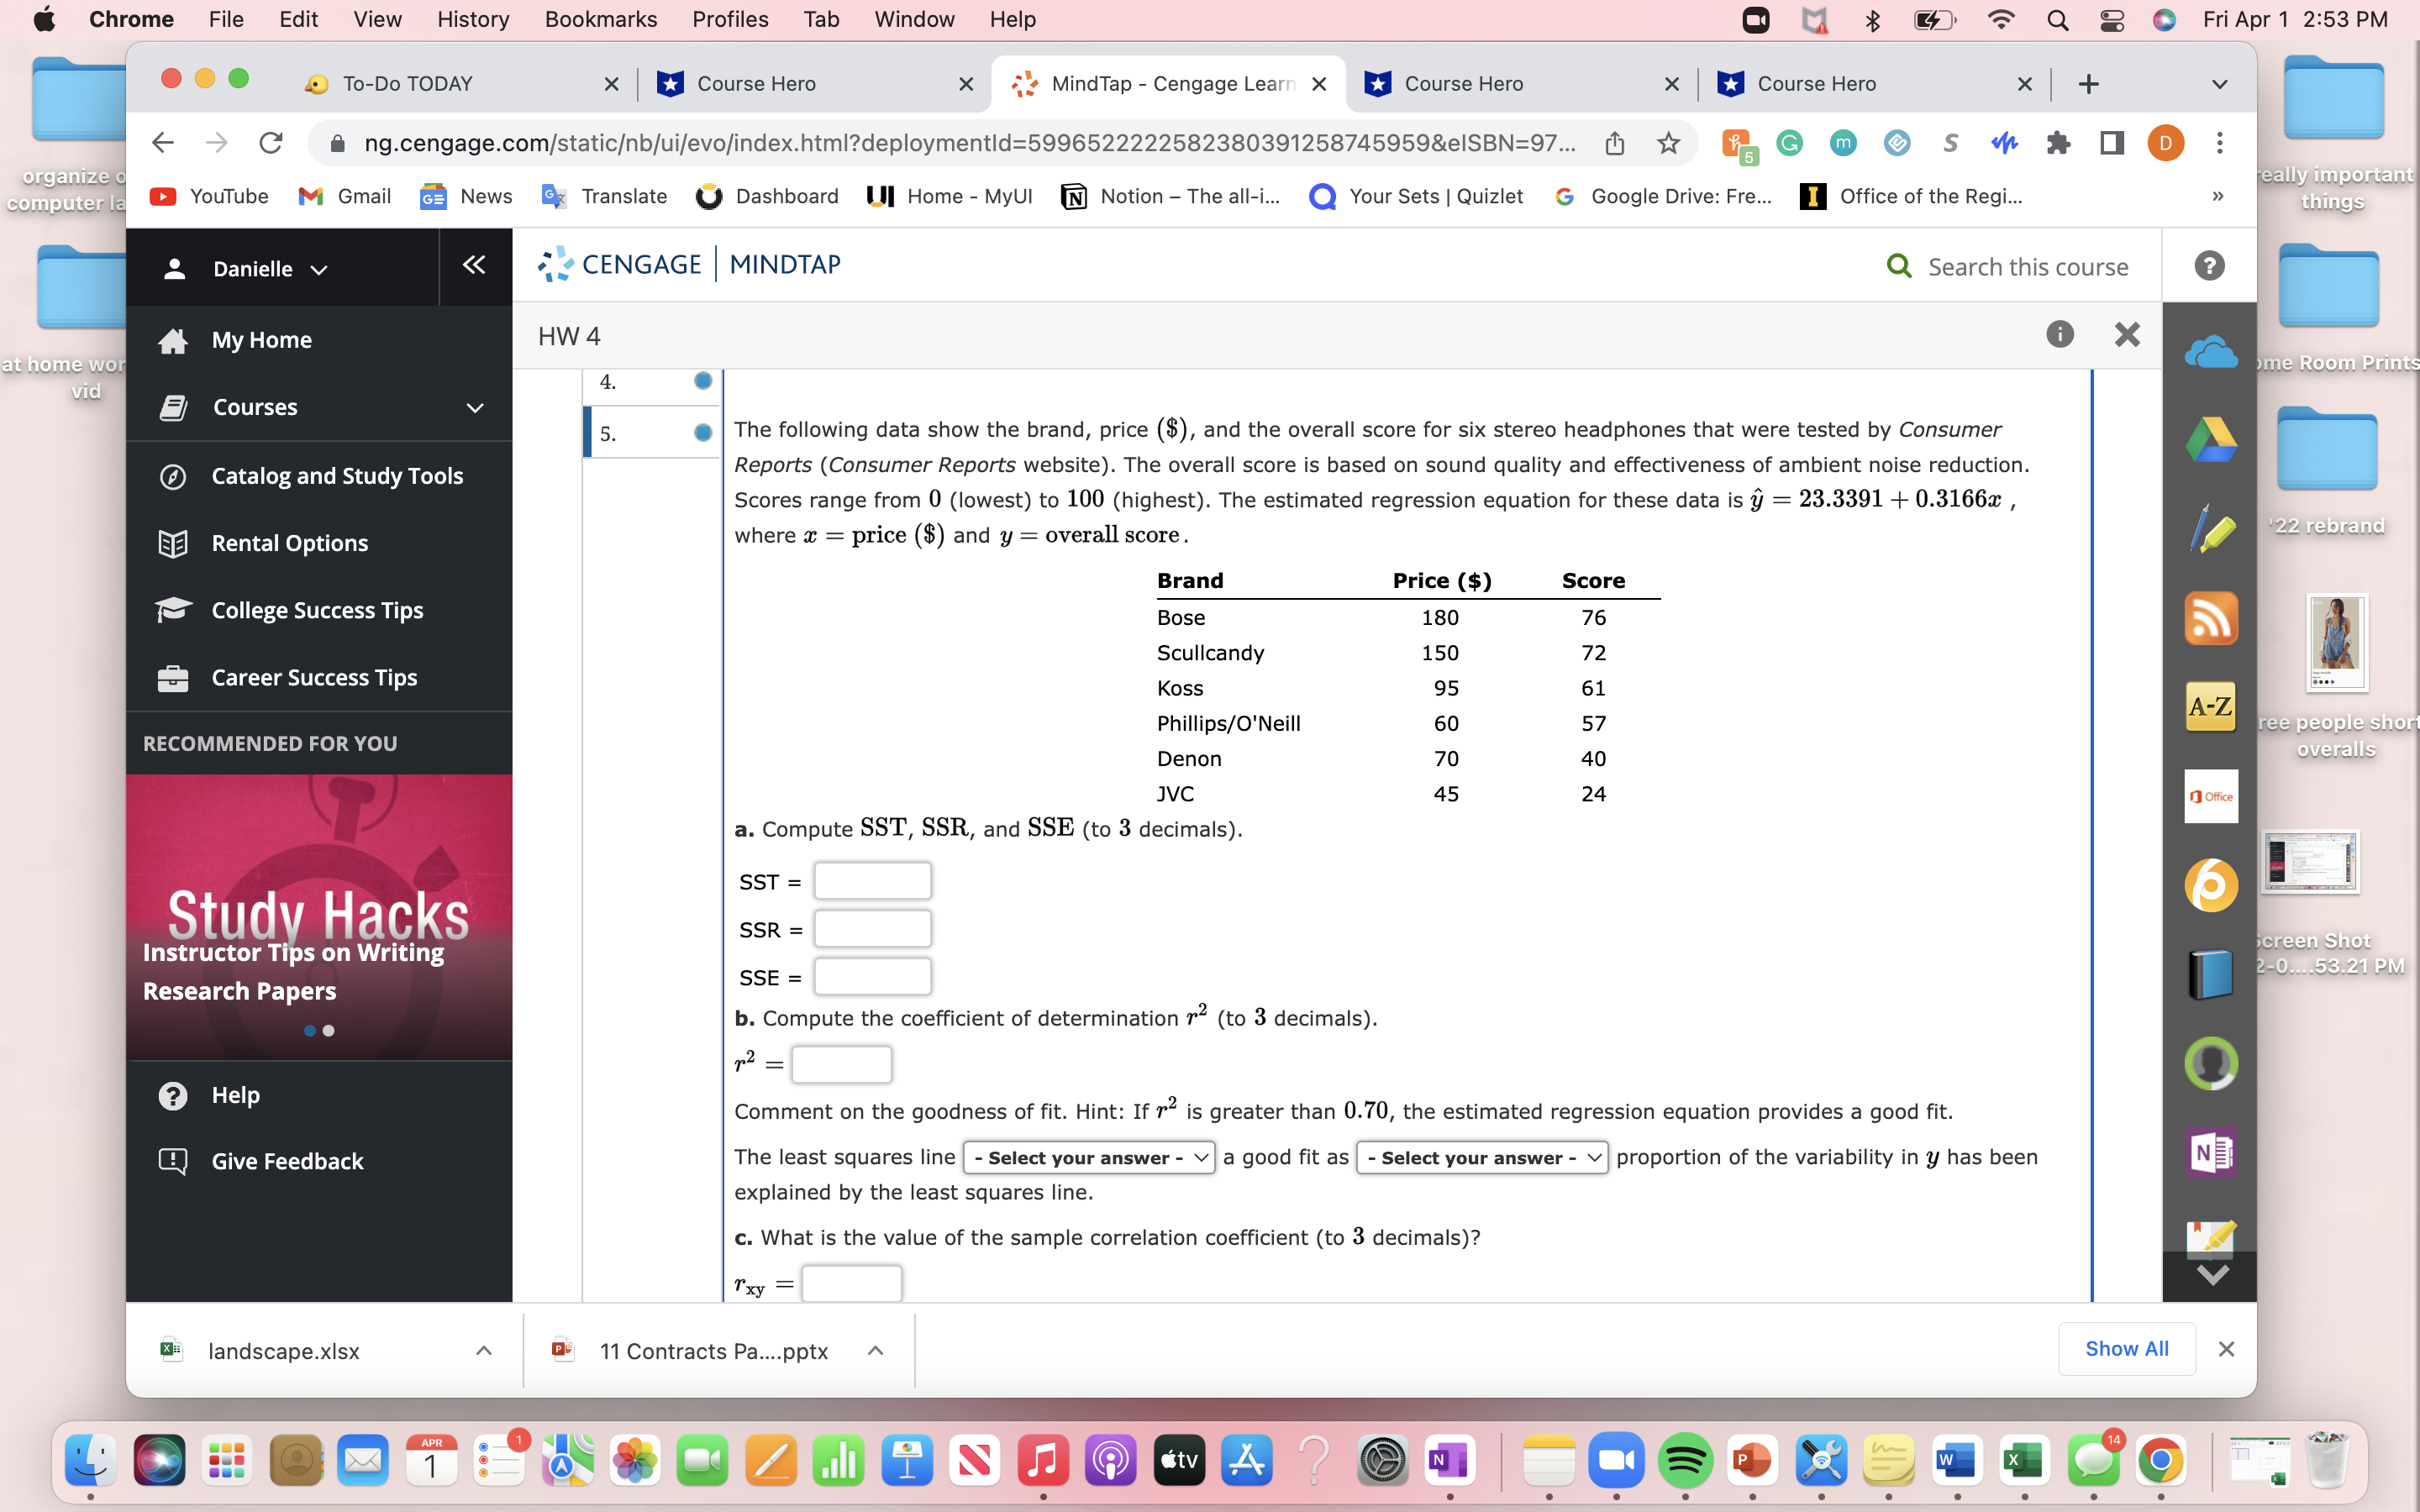This screenshot has width=2420, height=1512.
Task: Collapse the left navigation sidebar
Action: tap(474, 266)
